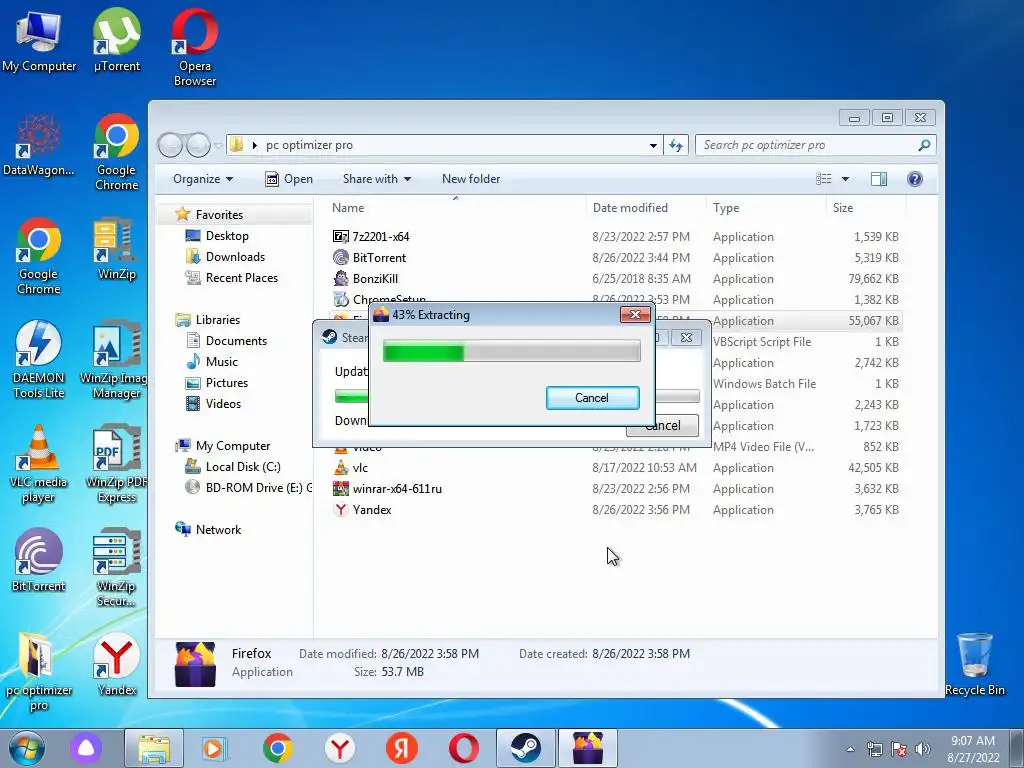Open Libraries in navigation pane
1024x768 pixels.
click(x=217, y=320)
